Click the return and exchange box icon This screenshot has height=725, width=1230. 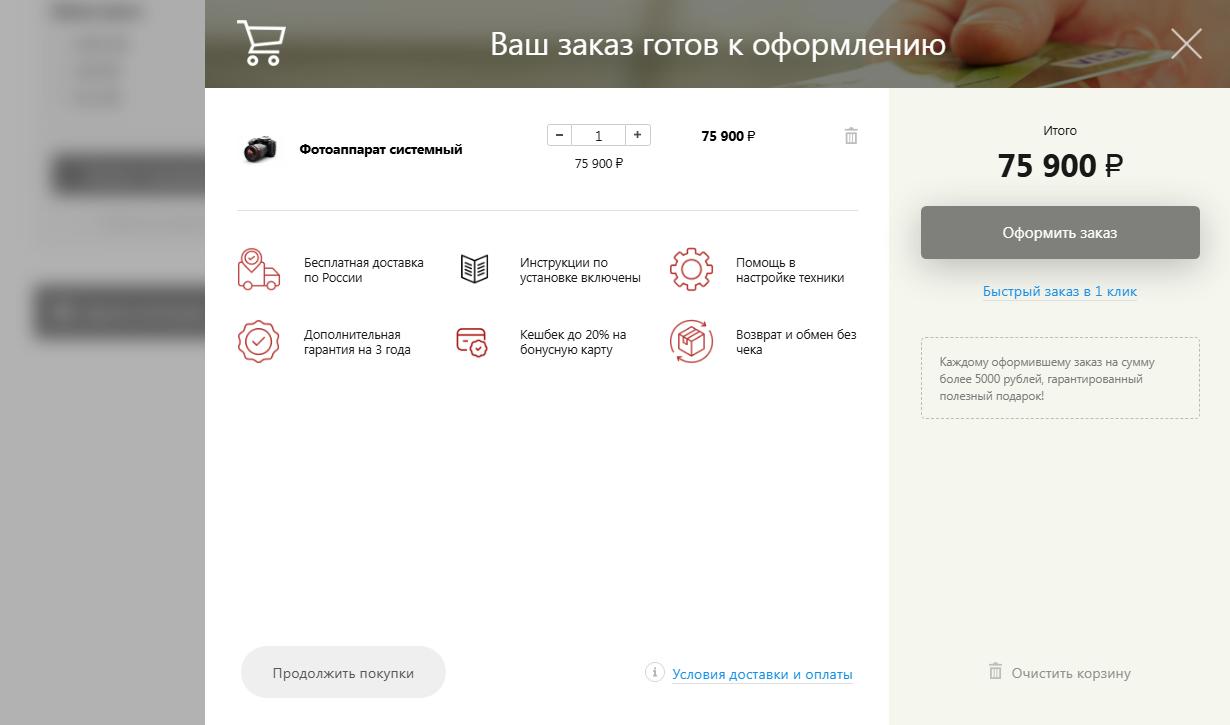(x=691, y=342)
